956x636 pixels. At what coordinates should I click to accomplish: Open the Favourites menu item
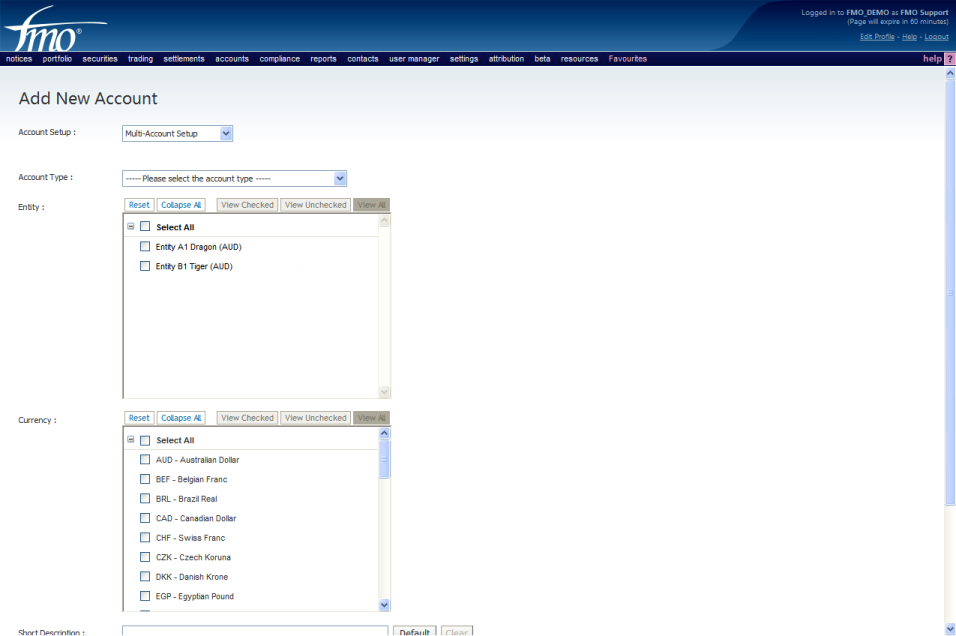click(x=627, y=59)
